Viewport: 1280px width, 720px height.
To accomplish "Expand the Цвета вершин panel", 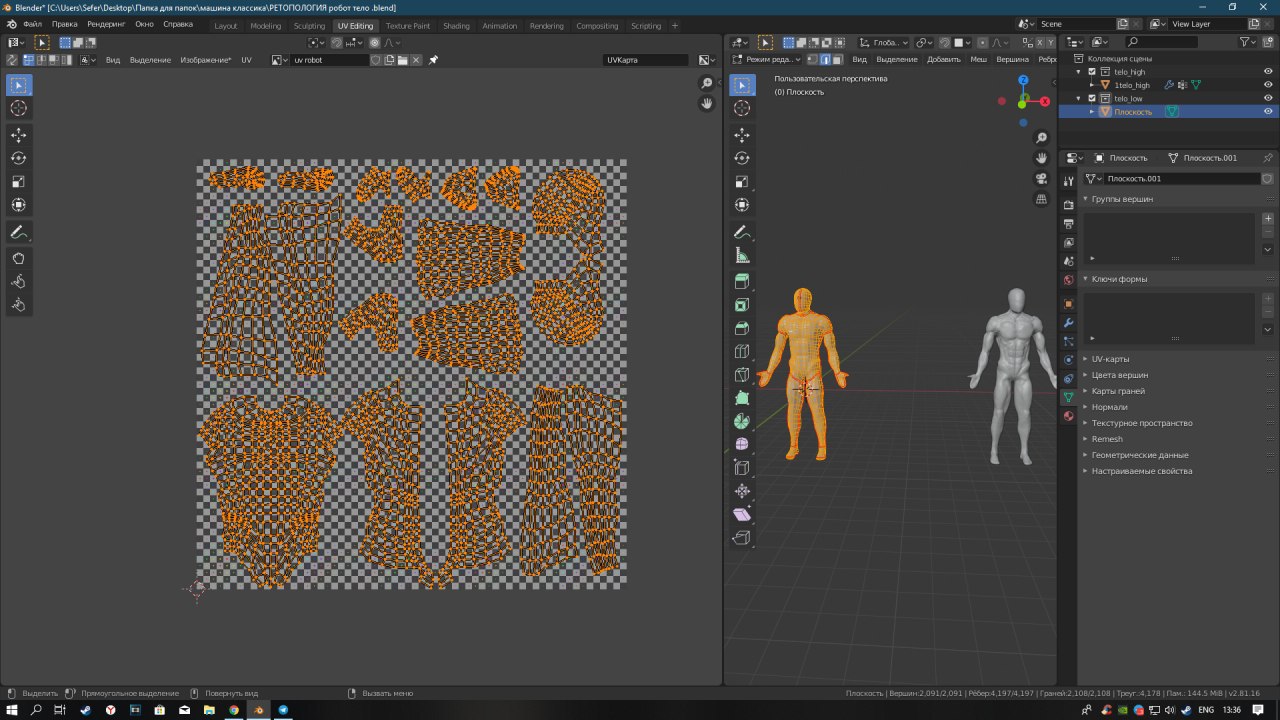I will (1178, 375).
